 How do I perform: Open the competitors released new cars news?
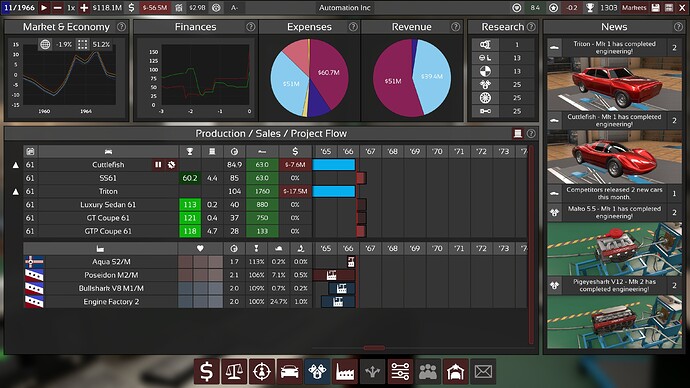coord(614,193)
